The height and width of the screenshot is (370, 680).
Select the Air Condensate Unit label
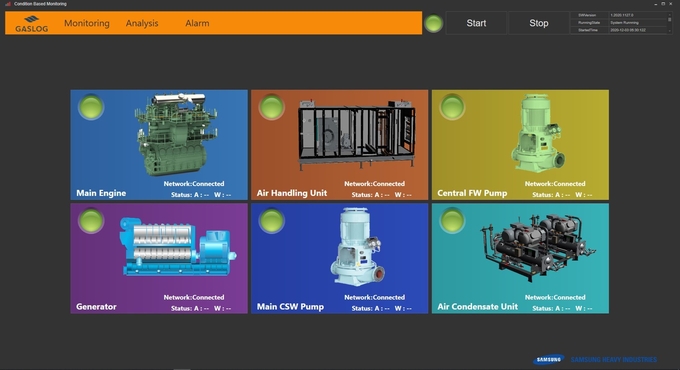[x=477, y=307]
